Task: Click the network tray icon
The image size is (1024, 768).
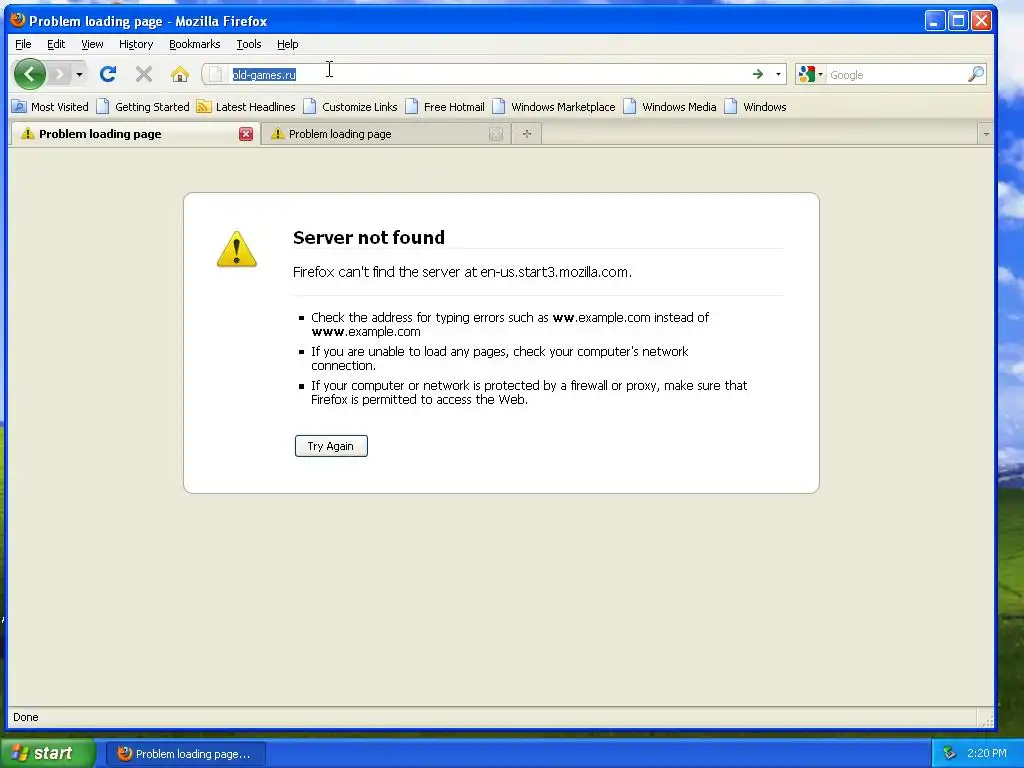Action: point(949,754)
